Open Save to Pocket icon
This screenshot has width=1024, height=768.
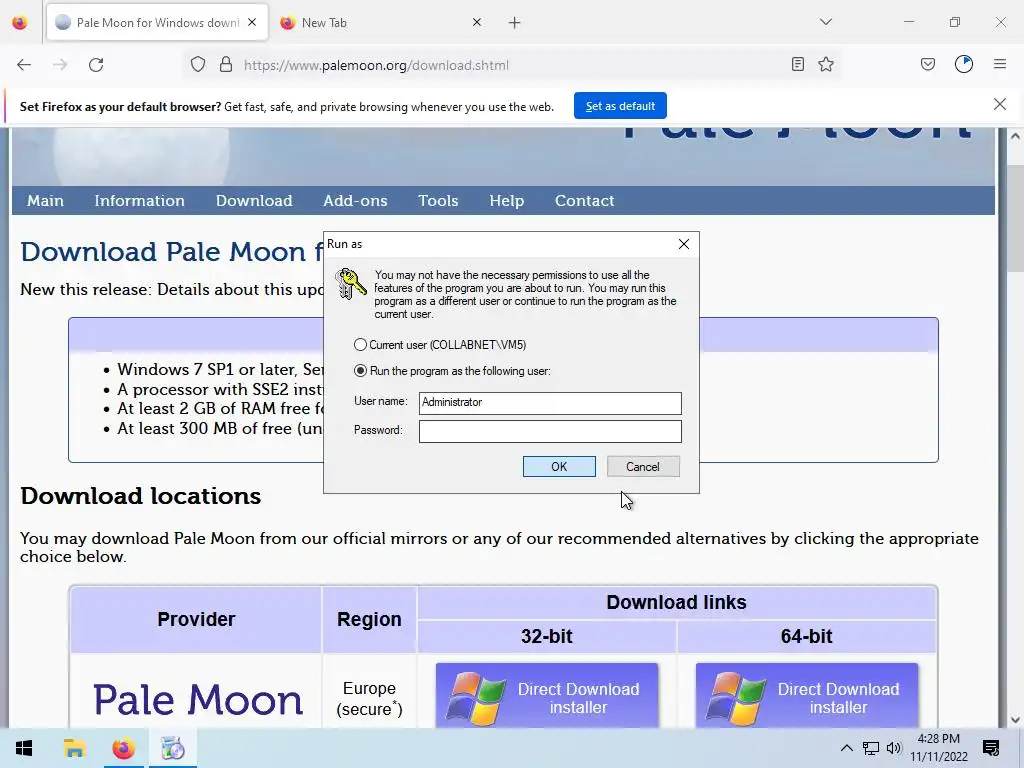[927, 64]
